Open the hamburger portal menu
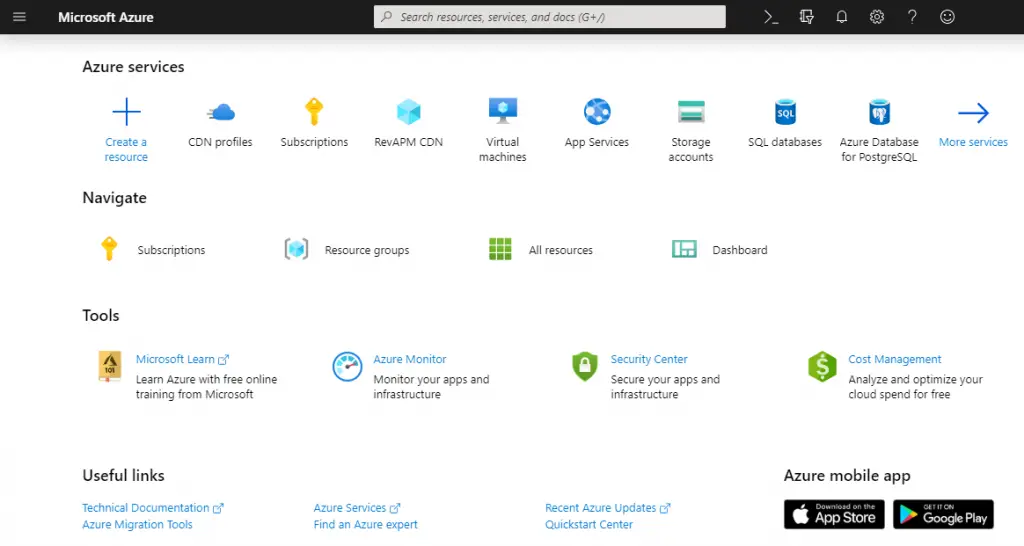Viewport: 1024px width, 546px height. [x=20, y=17]
